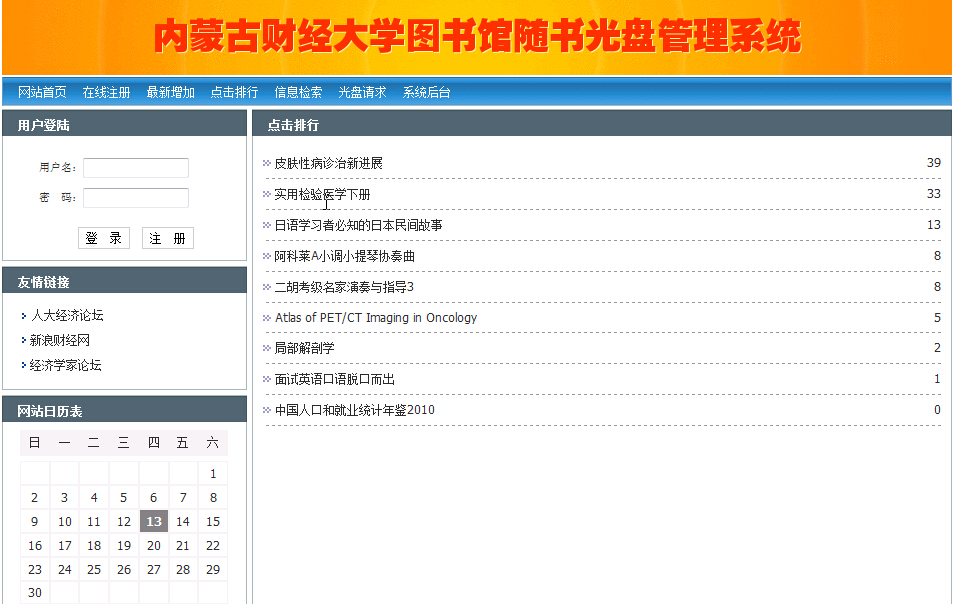The image size is (955, 604).
Task: Focus the 用户名 input field
Action: tap(136, 167)
